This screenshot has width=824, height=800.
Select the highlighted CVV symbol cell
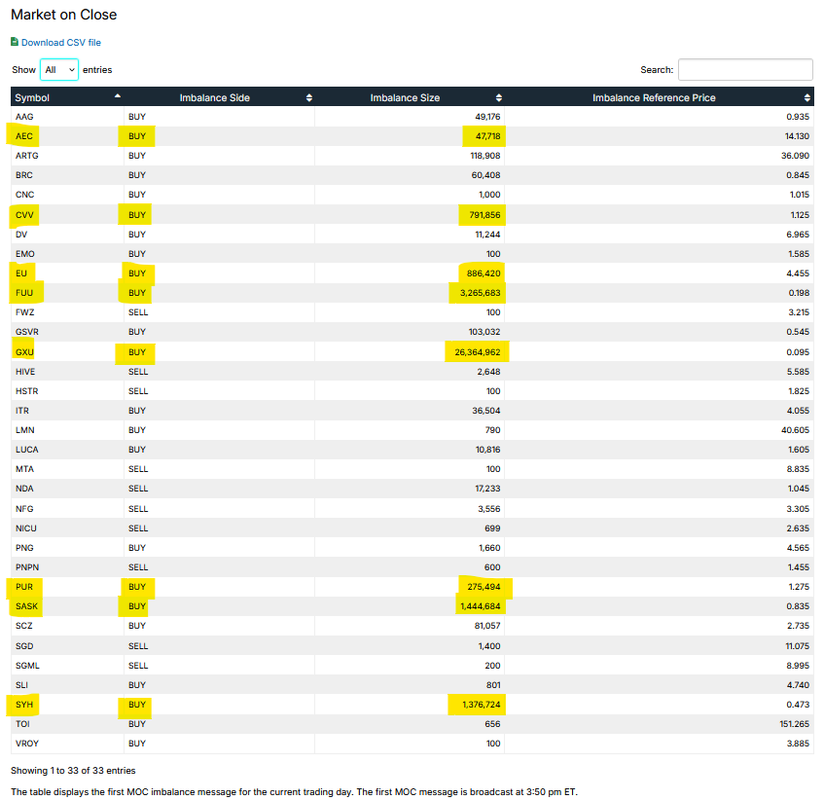point(25,214)
